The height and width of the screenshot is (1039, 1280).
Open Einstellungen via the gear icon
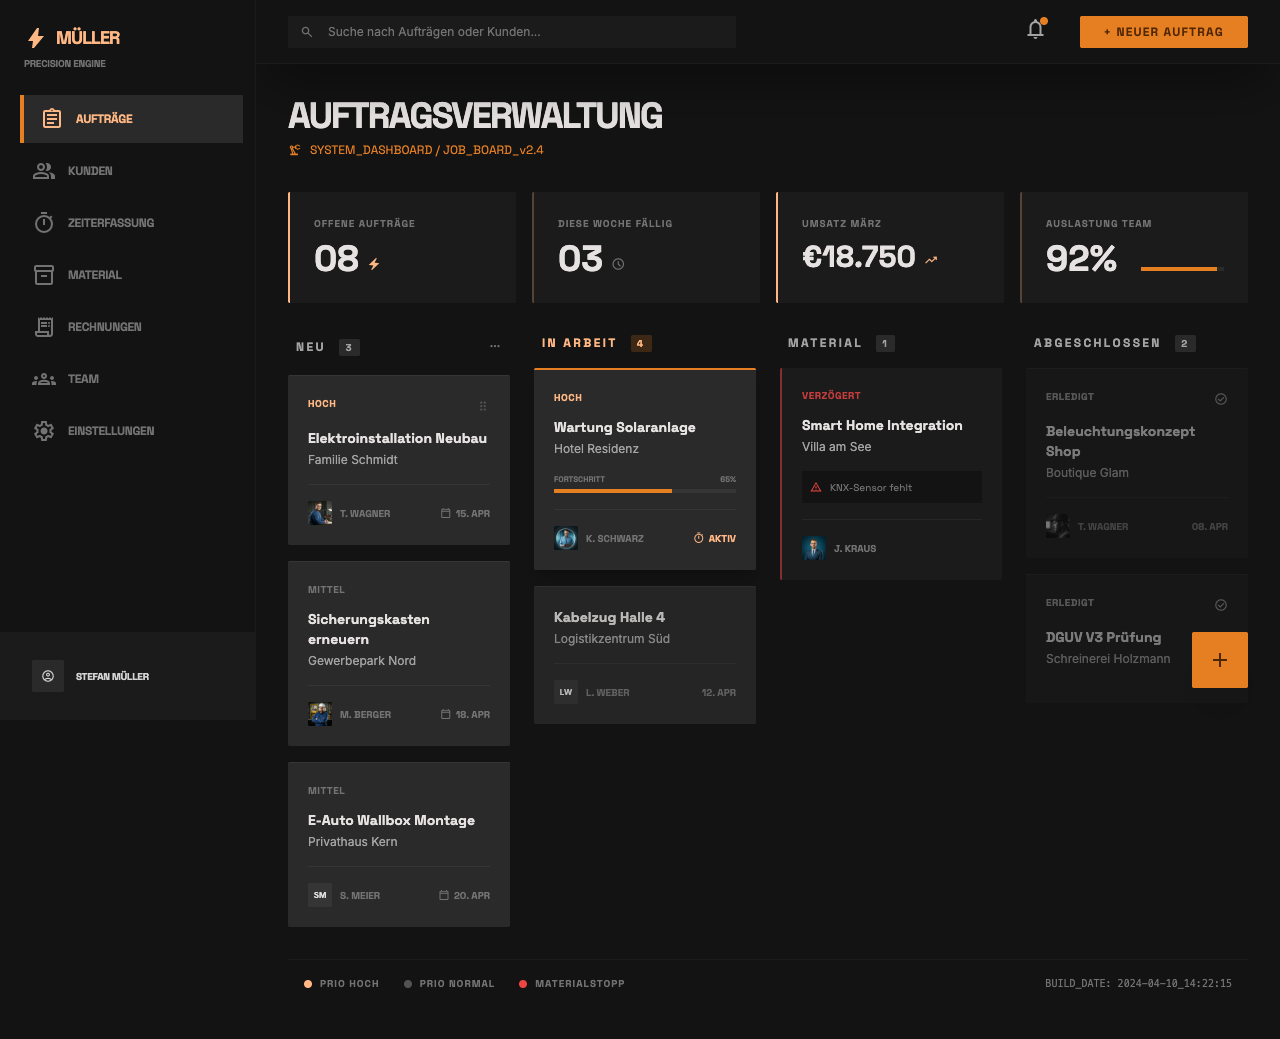tap(44, 431)
